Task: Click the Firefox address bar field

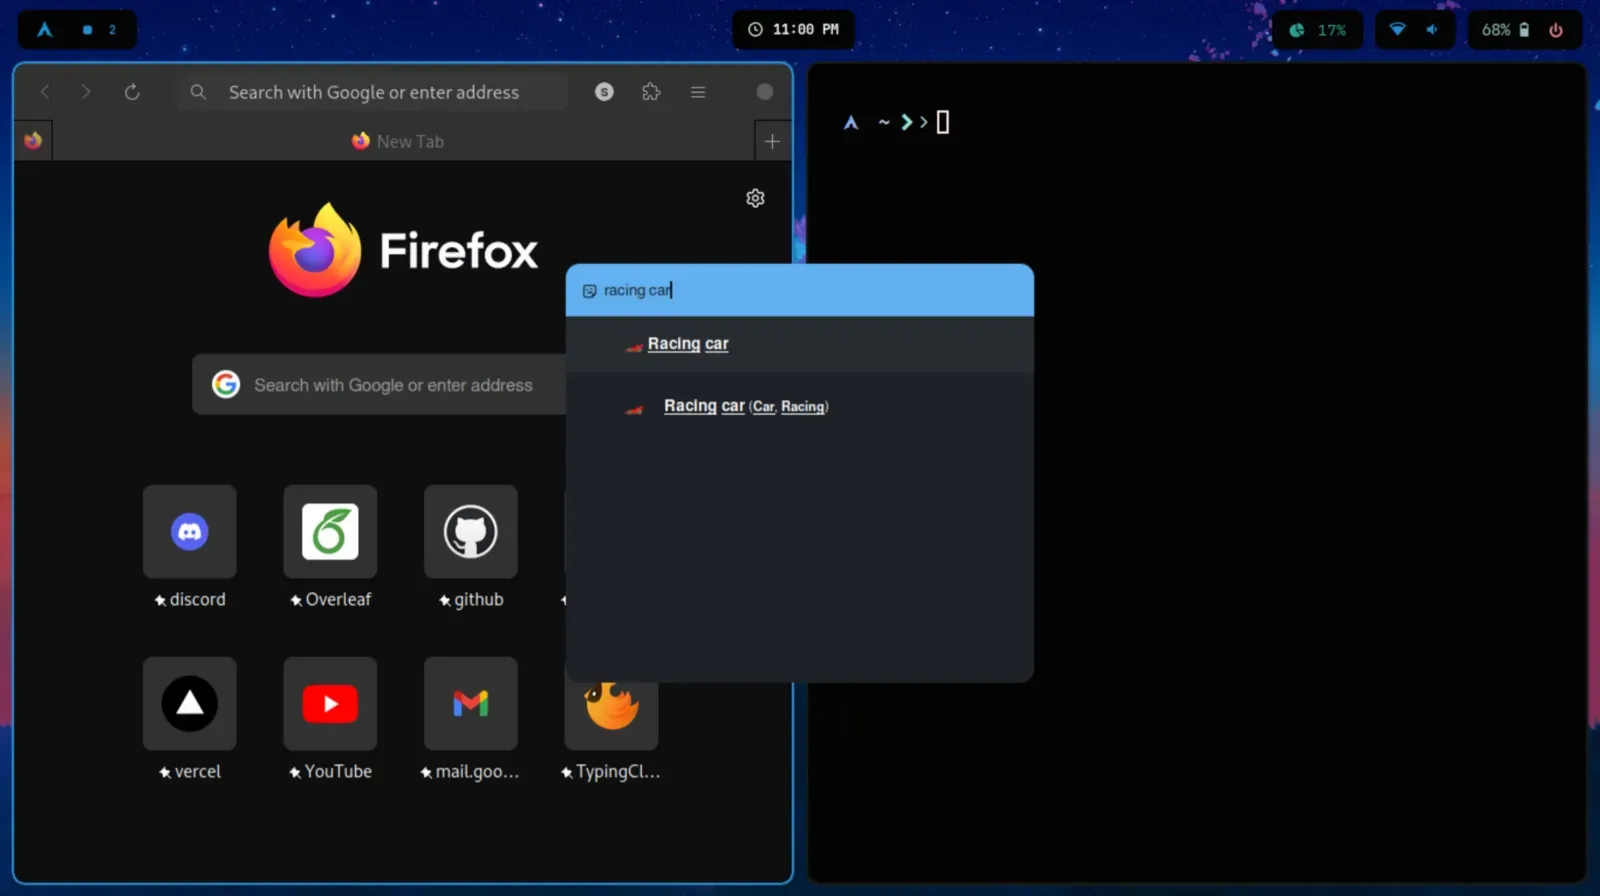Action: click(374, 92)
